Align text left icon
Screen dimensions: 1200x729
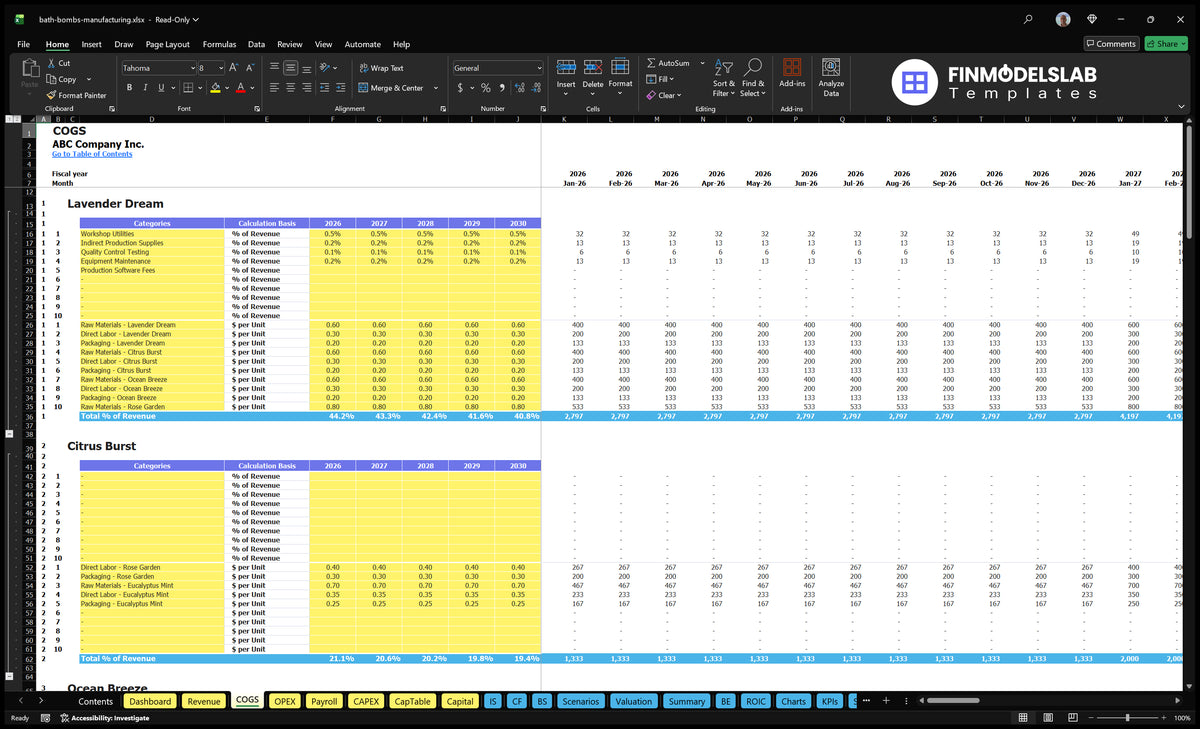click(274, 88)
